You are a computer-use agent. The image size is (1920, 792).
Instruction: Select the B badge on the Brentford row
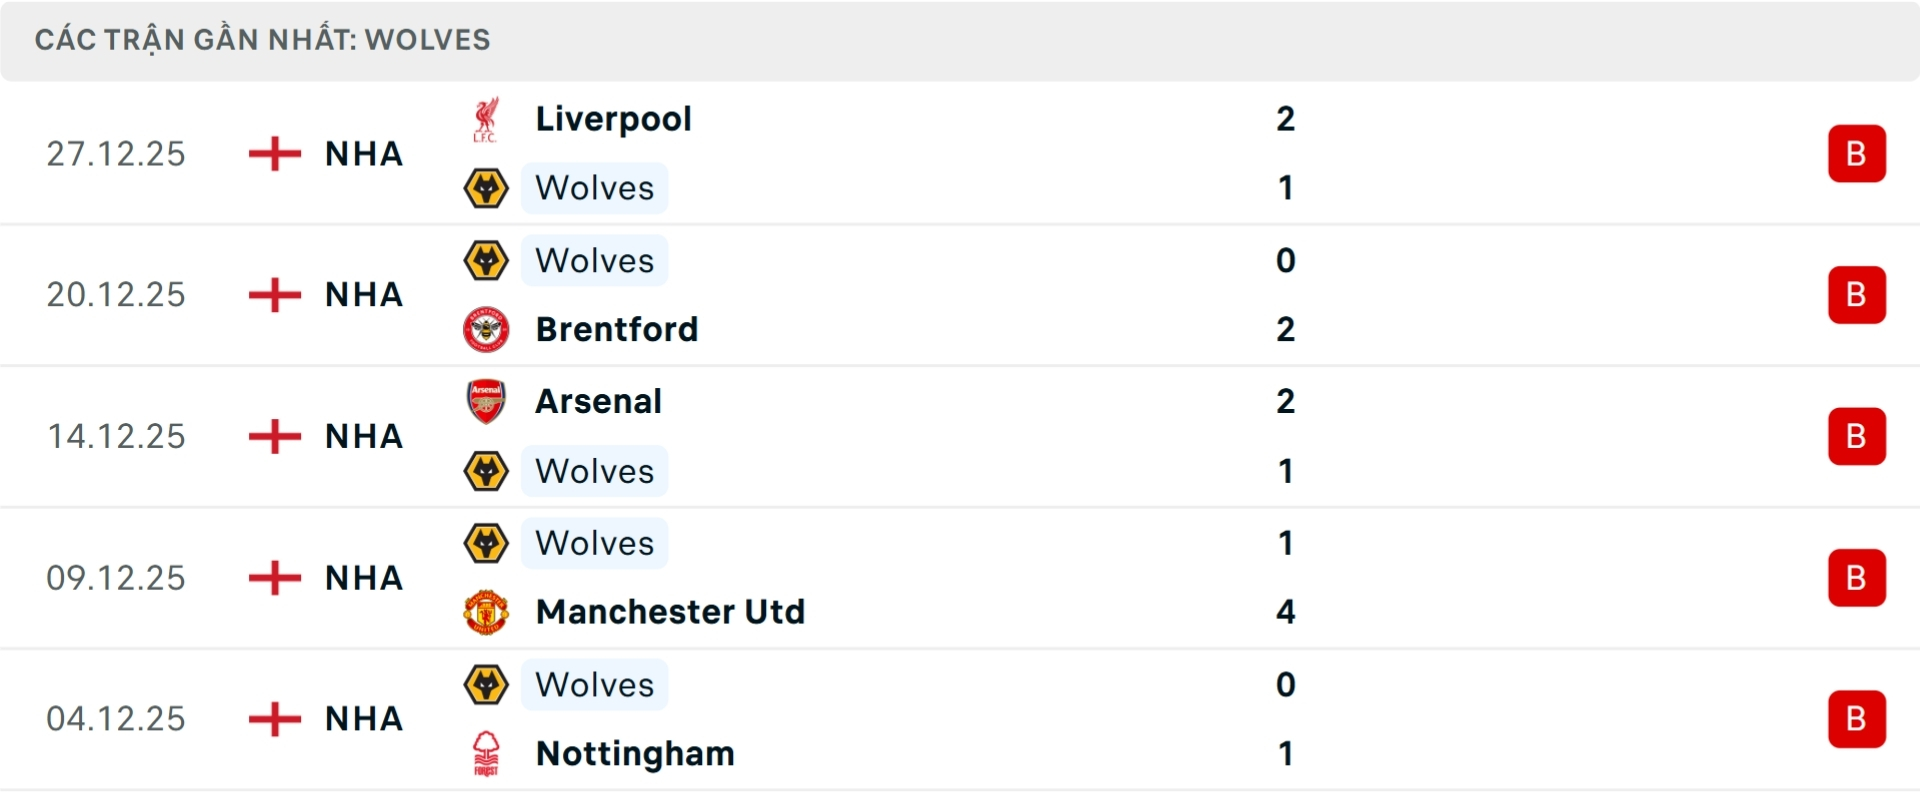(1857, 294)
